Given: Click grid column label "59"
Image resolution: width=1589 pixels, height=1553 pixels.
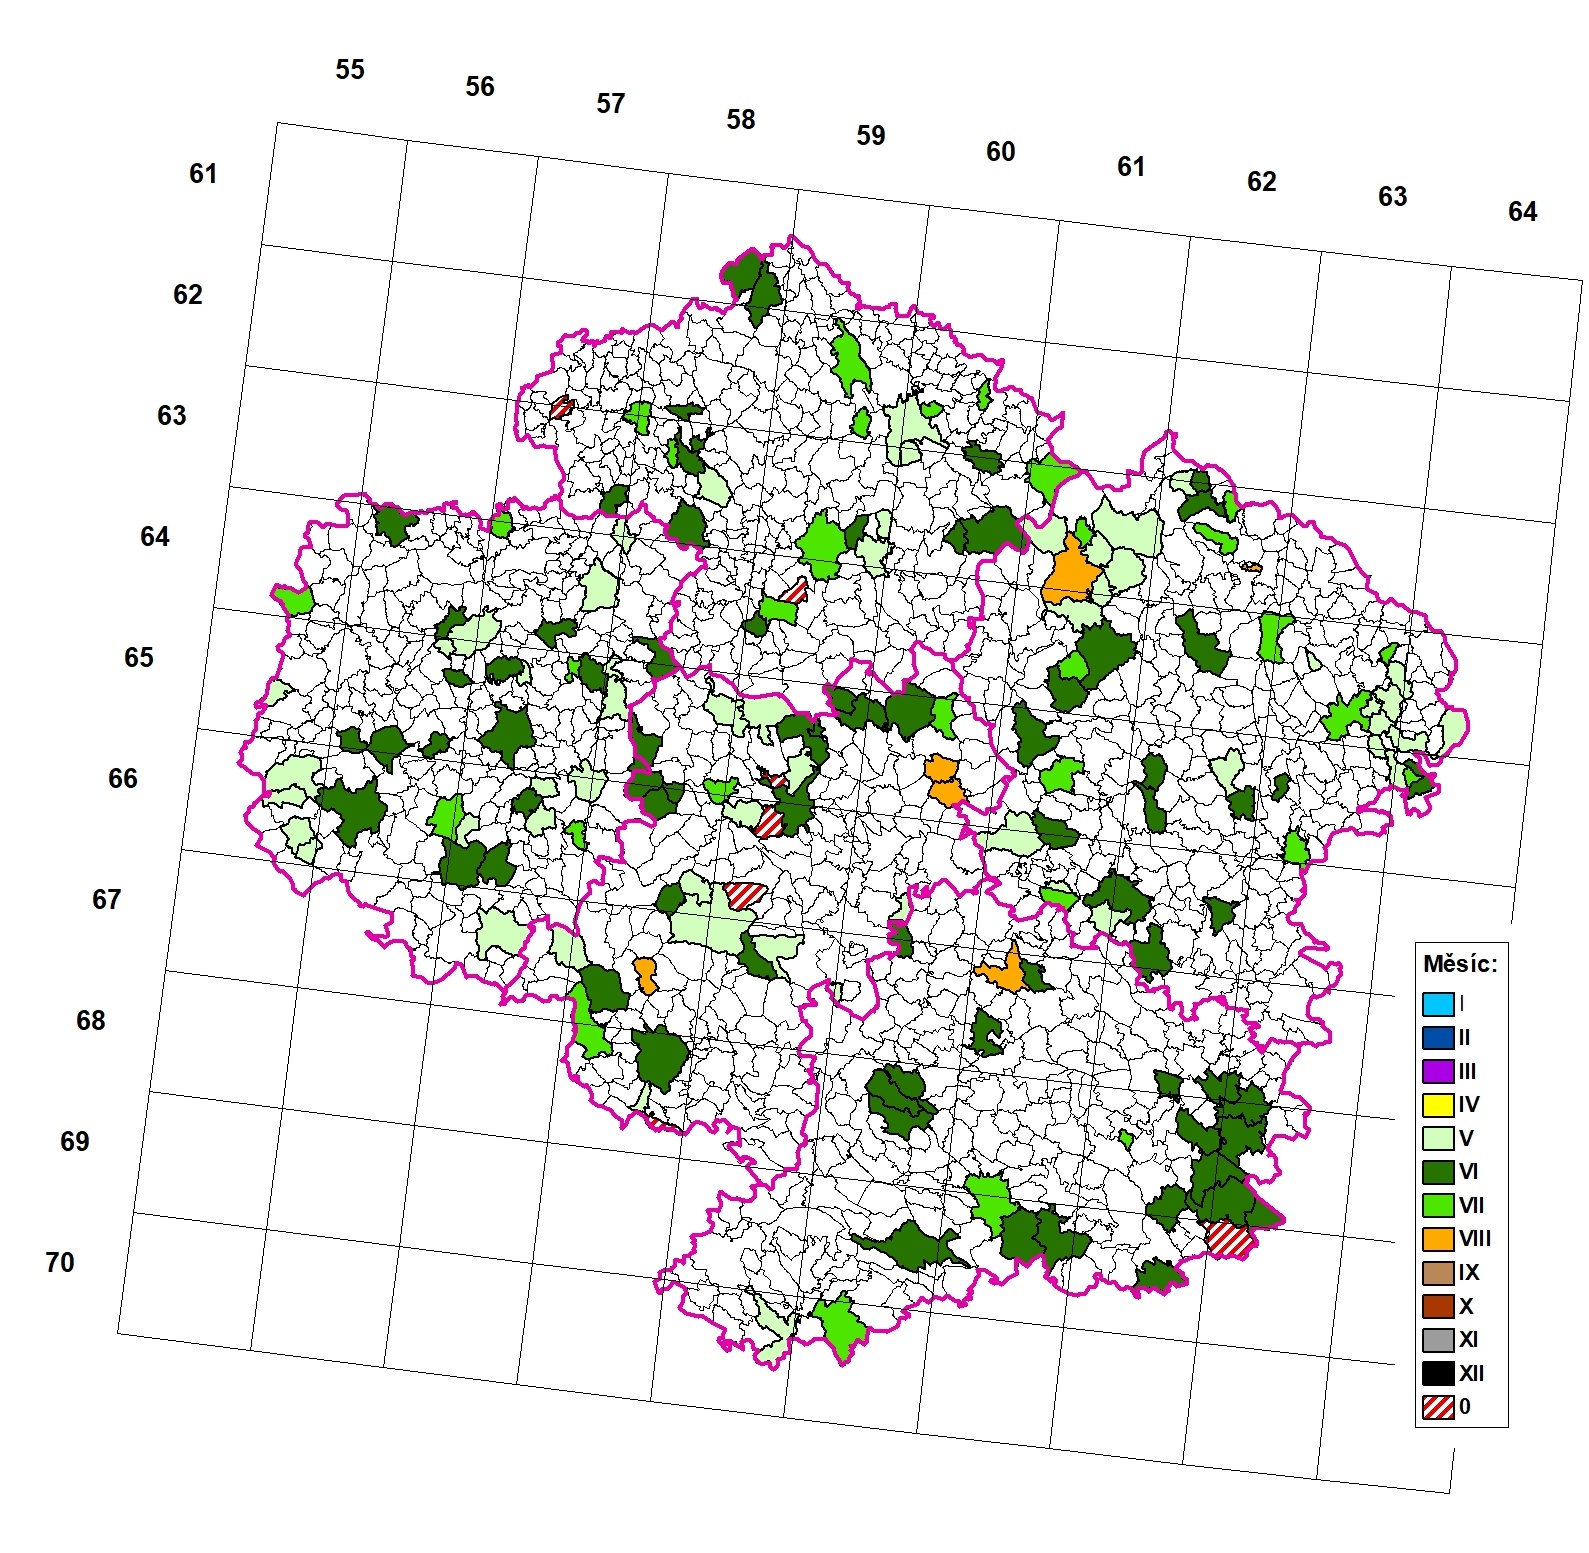Looking at the screenshot, I should [871, 136].
